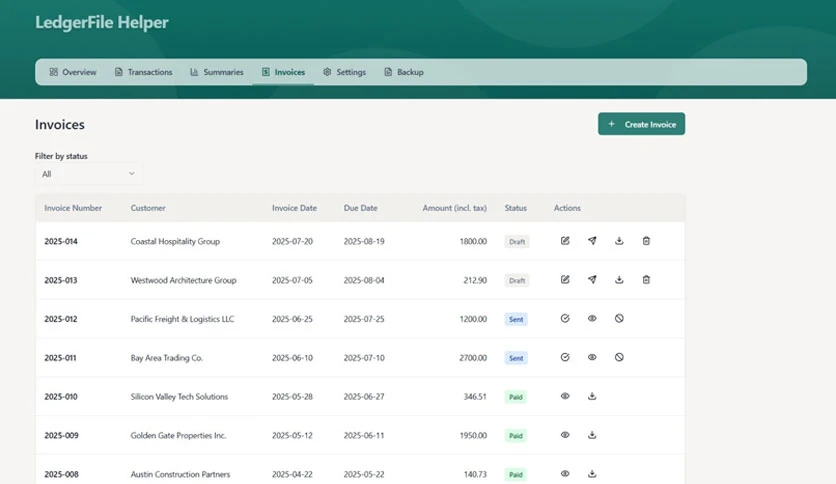Click the Sent status badge for 2025-011
The image size is (836, 484).
(x=516, y=358)
